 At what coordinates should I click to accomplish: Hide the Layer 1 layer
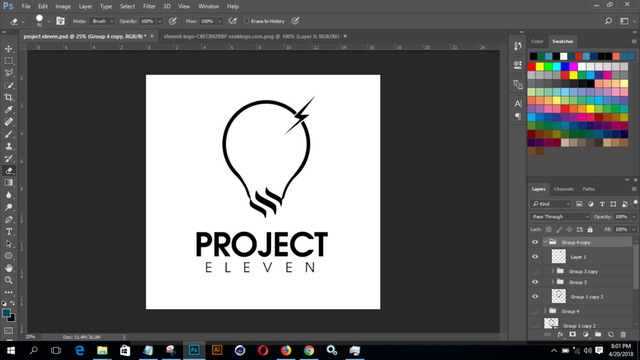(x=535, y=257)
